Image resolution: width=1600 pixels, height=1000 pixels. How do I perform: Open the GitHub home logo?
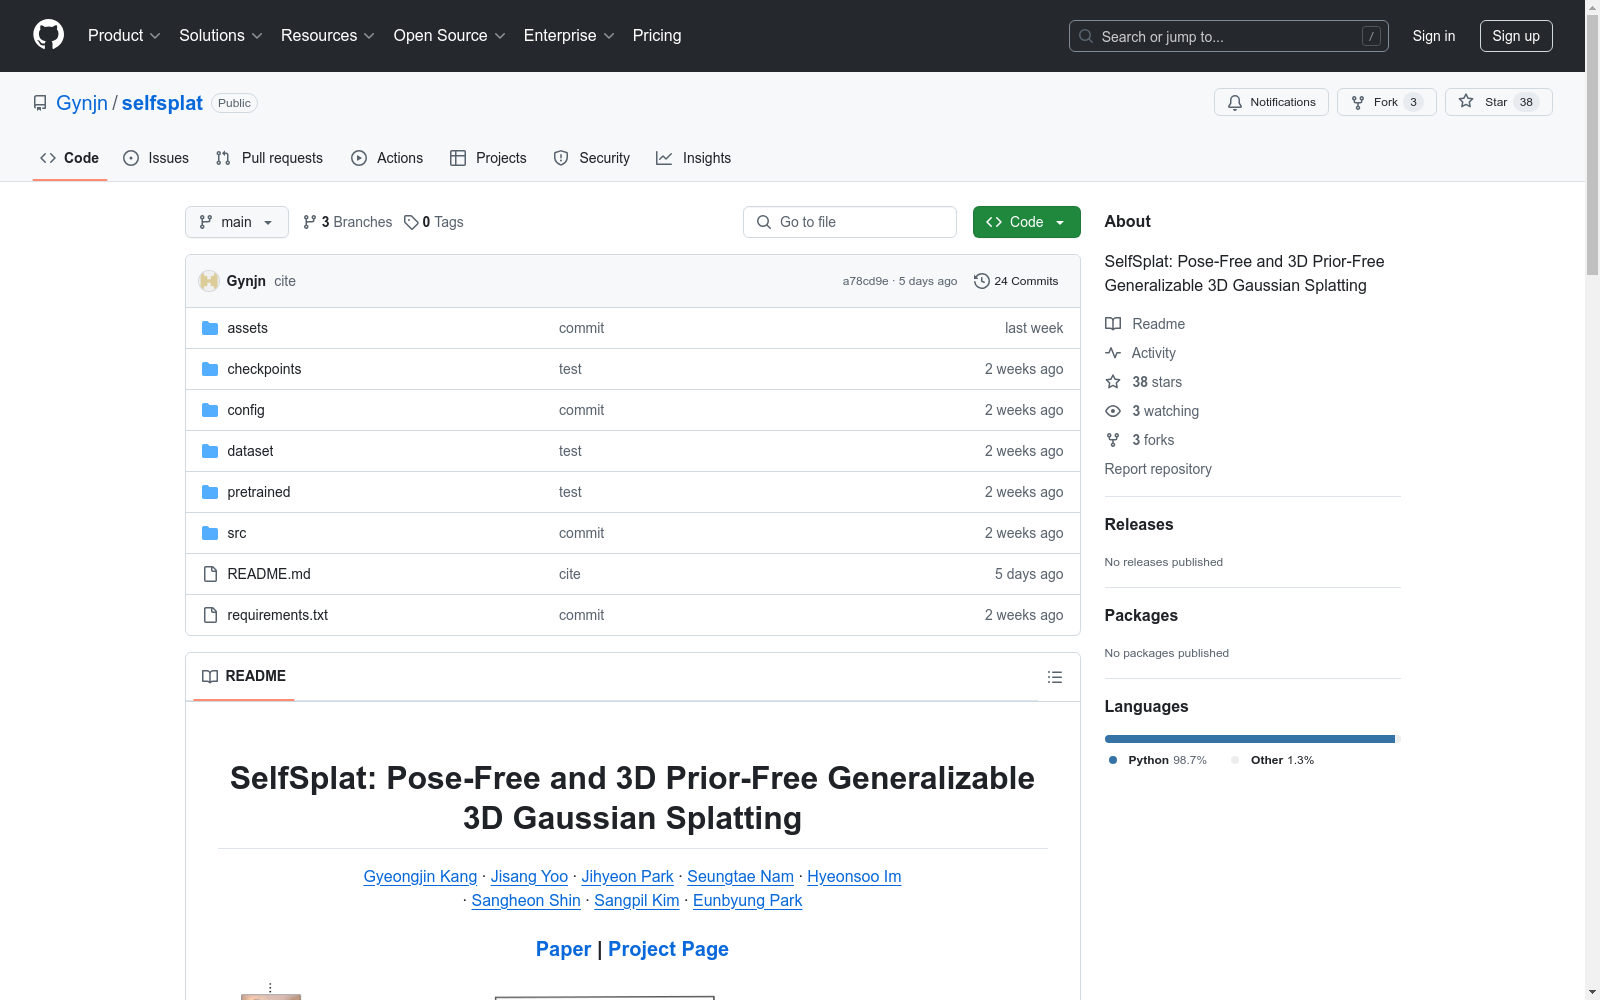click(x=48, y=35)
